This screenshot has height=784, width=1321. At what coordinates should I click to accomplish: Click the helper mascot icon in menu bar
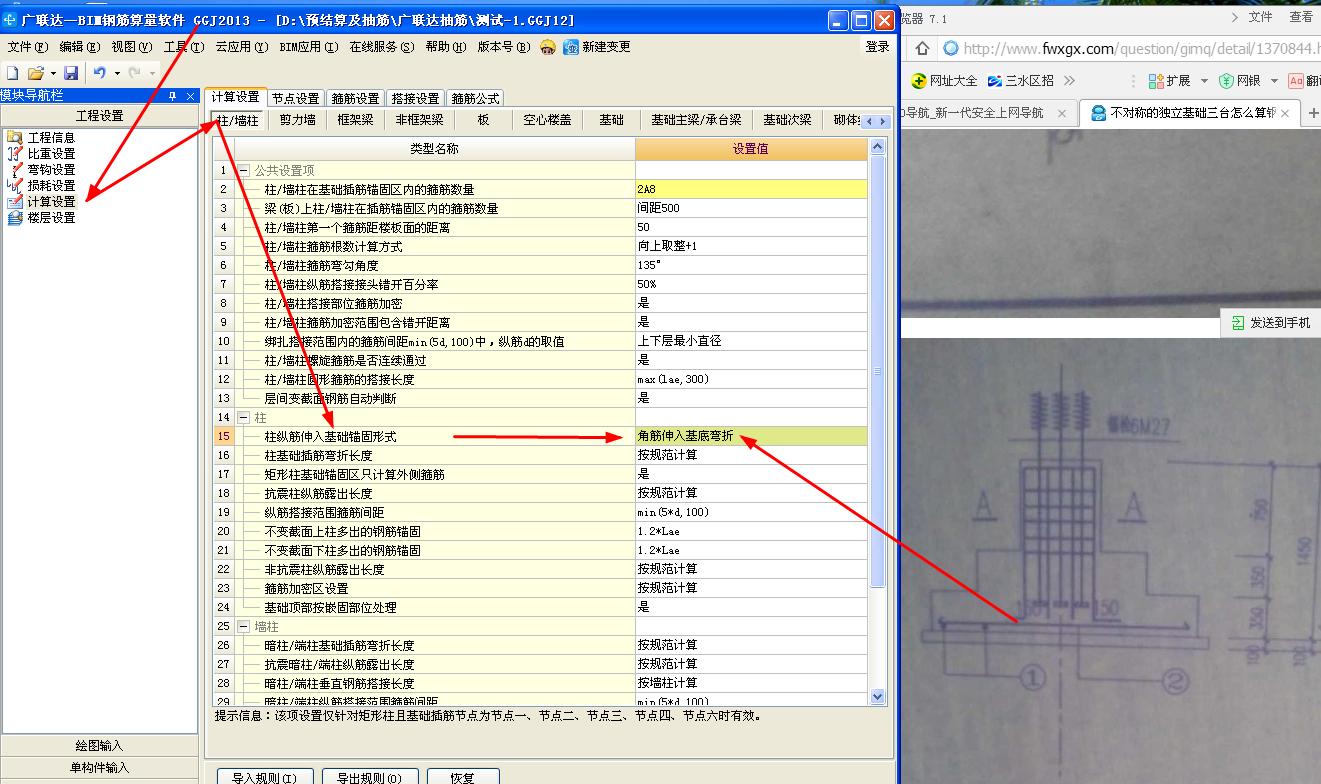[x=548, y=47]
